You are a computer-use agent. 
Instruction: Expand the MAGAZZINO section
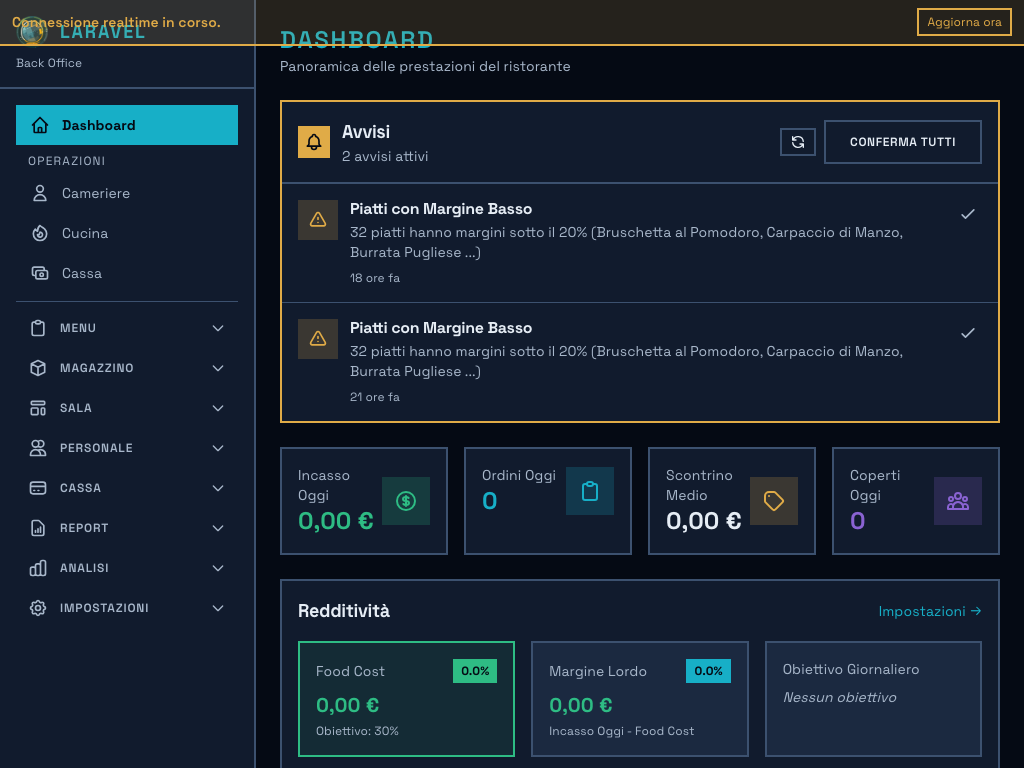[x=218, y=368]
